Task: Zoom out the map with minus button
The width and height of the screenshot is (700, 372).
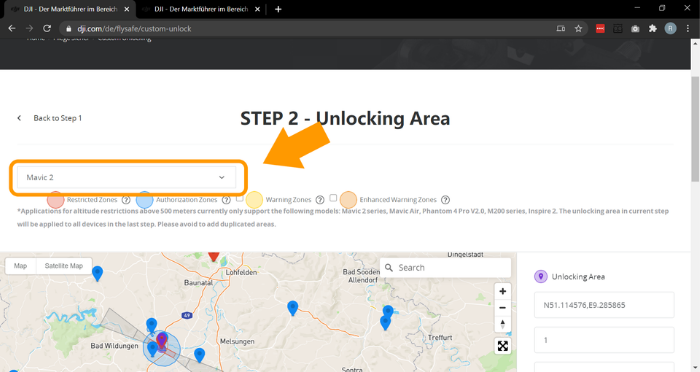Action: [x=503, y=308]
